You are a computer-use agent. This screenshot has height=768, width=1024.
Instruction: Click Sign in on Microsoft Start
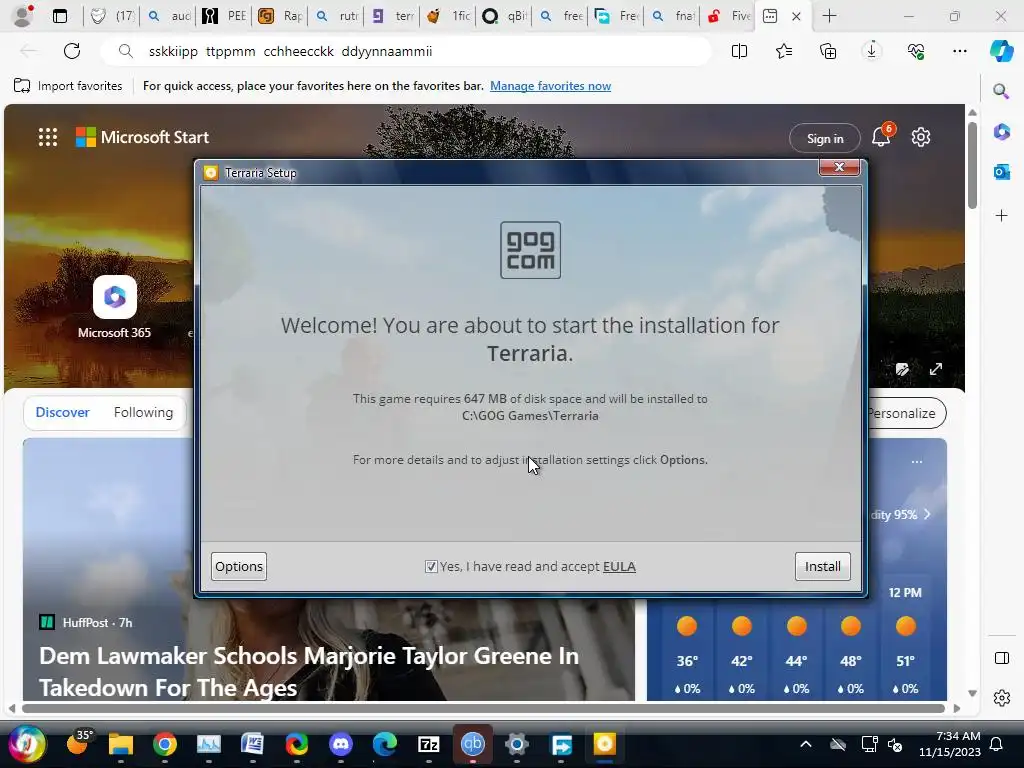click(x=825, y=138)
